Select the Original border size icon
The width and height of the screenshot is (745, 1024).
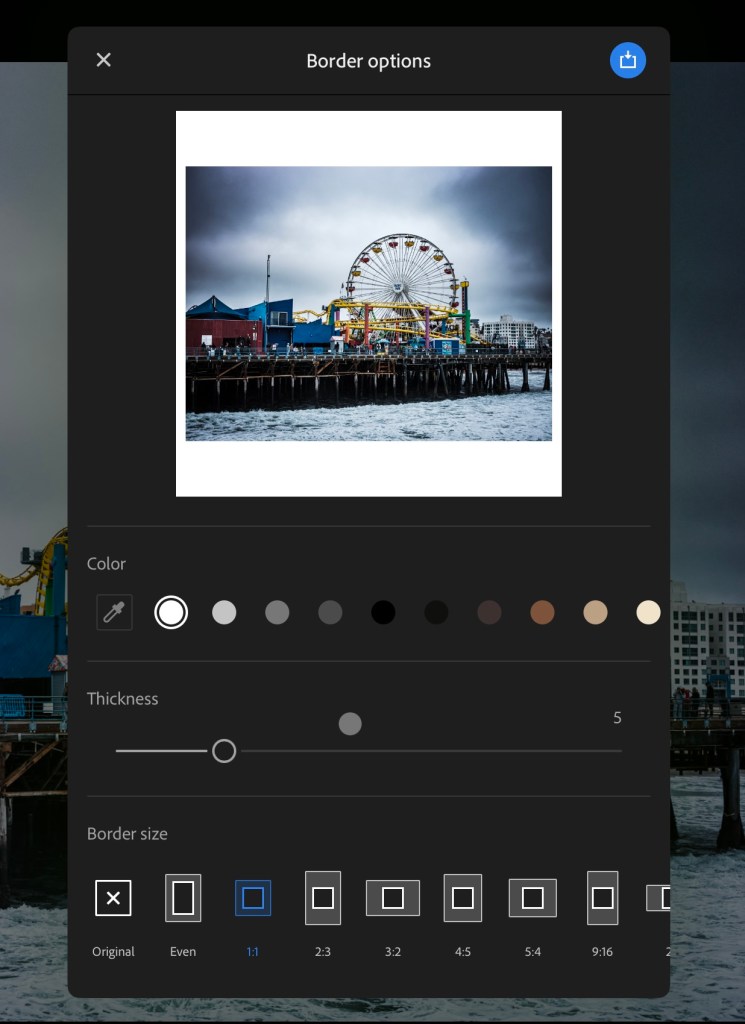[x=113, y=898]
